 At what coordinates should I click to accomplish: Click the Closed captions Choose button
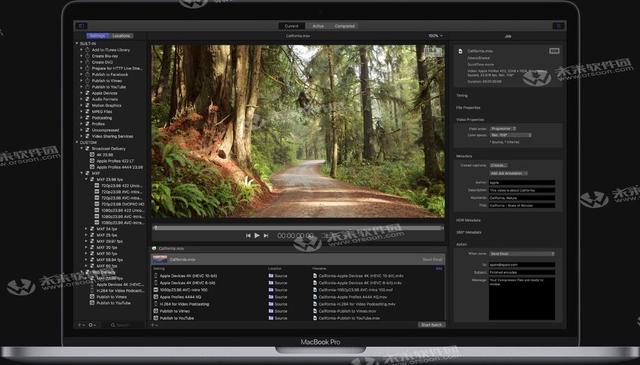[x=498, y=165]
